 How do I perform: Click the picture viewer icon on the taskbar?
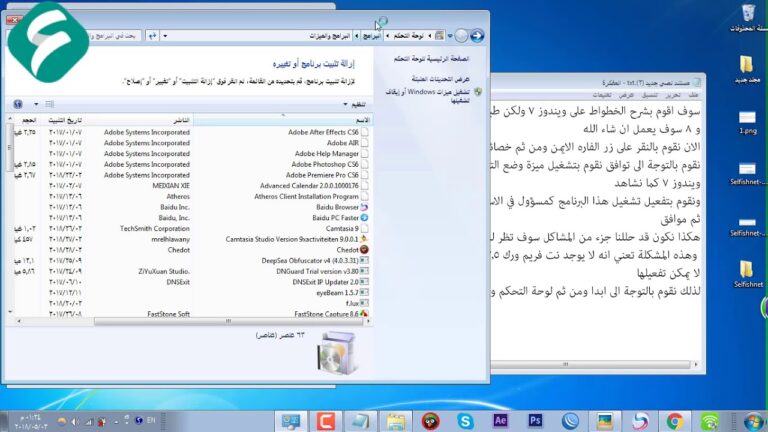pyautogui.click(x=605, y=421)
